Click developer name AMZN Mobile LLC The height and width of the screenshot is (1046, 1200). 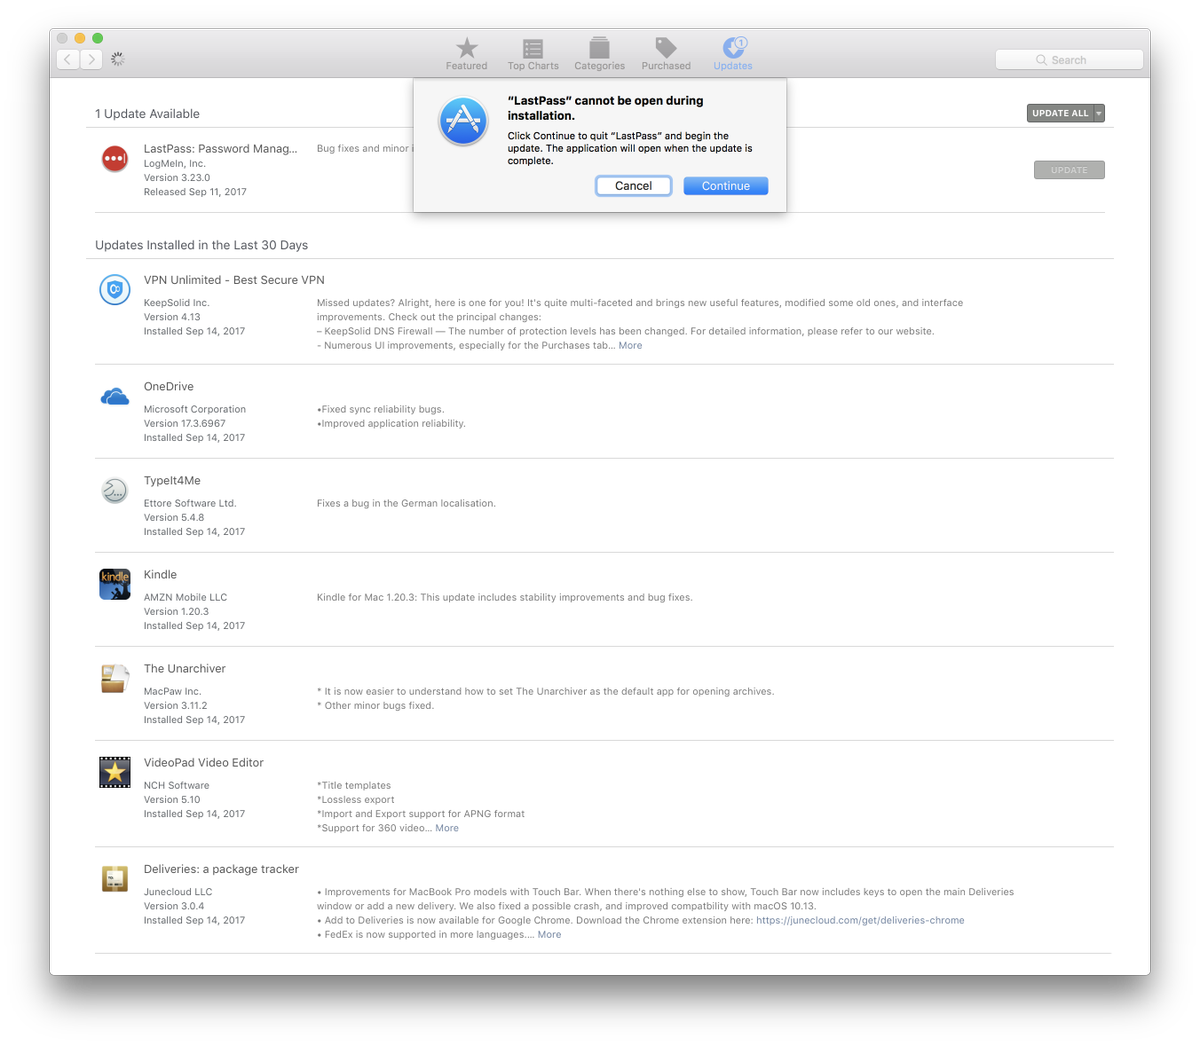coord(185,597)
